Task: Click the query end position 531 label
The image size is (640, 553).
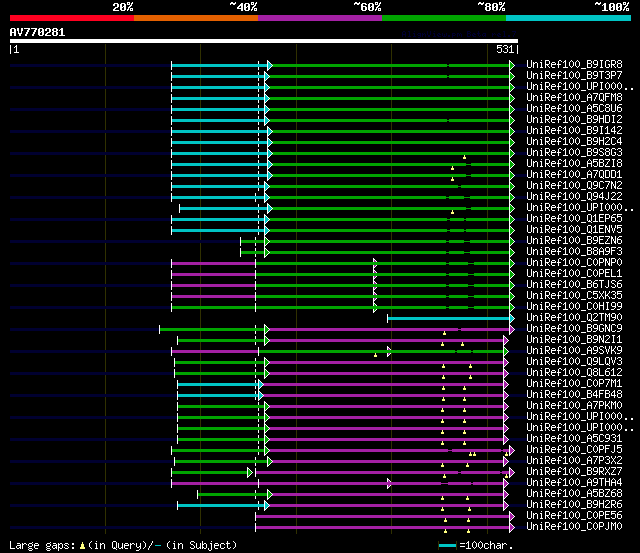Action: [x=505, y=49]
